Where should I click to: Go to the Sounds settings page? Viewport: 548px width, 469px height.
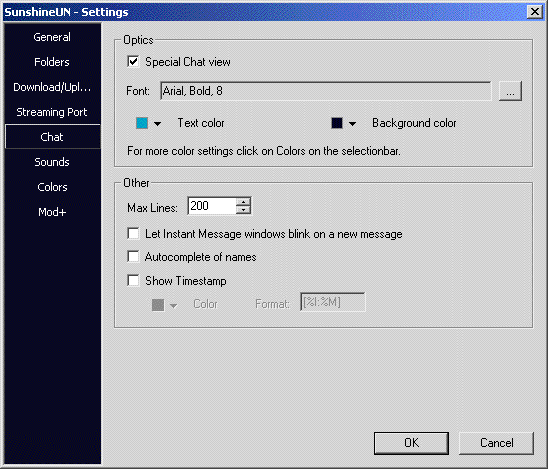(52, 162)
